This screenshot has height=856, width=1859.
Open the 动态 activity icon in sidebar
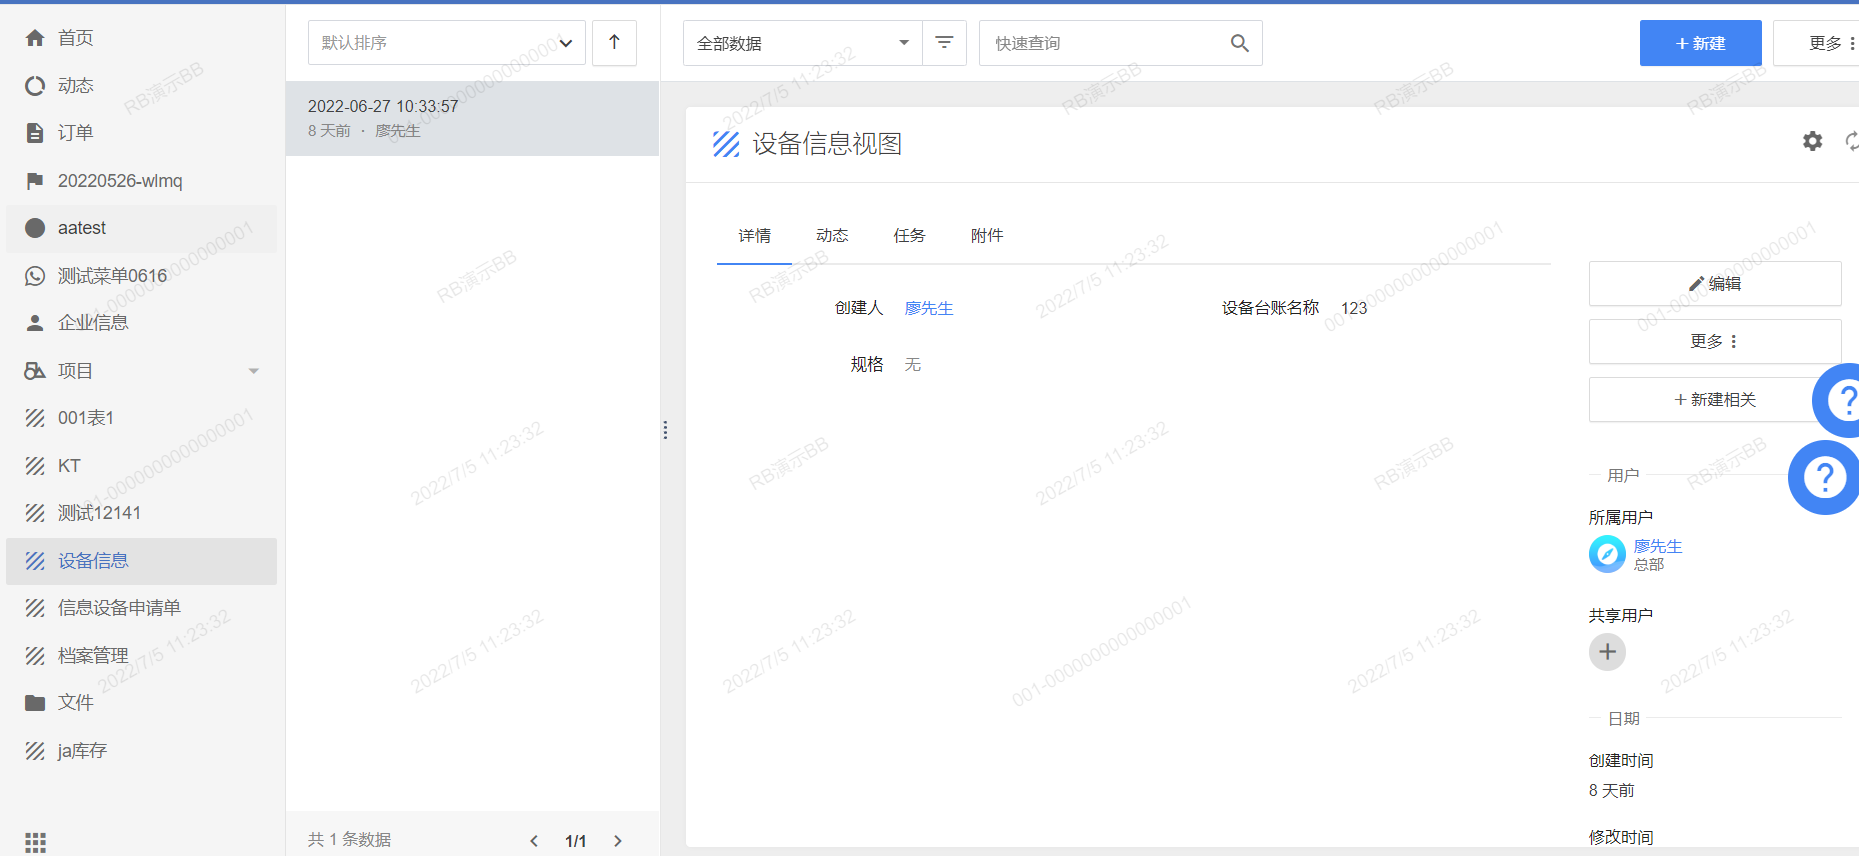[x=35, y=86]
